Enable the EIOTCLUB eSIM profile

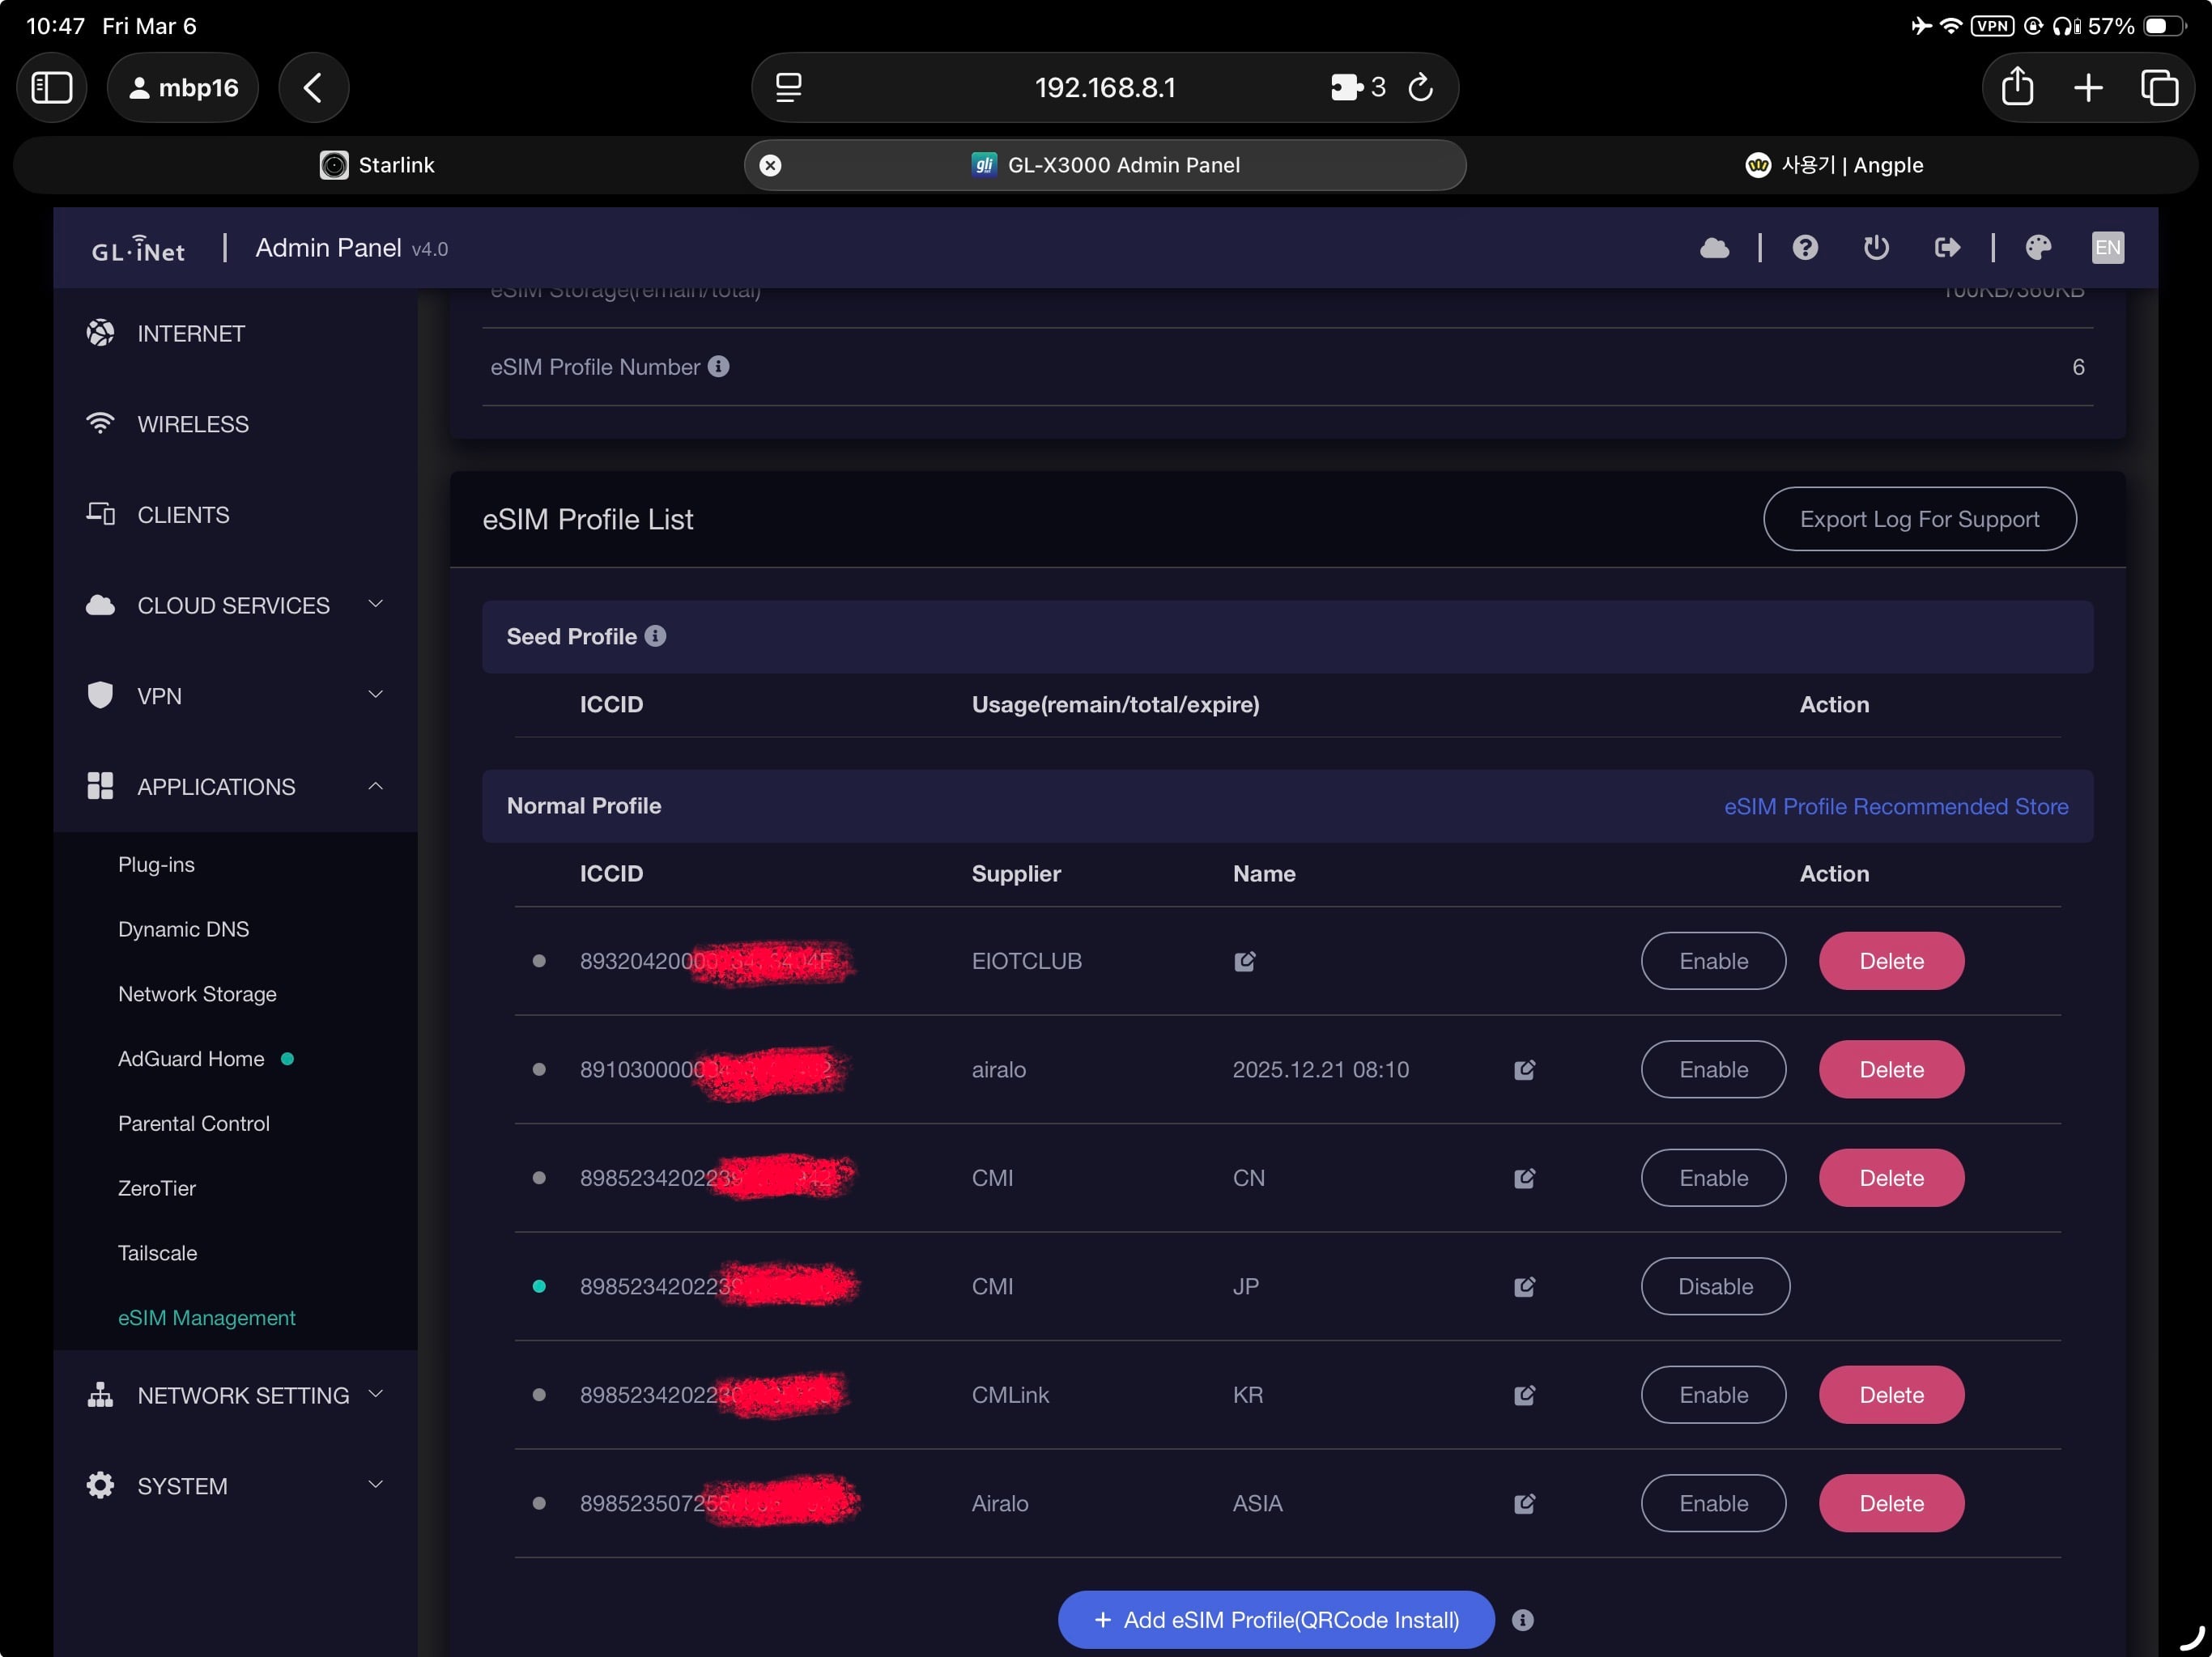pyautogui.click(x=1713, y=961)
